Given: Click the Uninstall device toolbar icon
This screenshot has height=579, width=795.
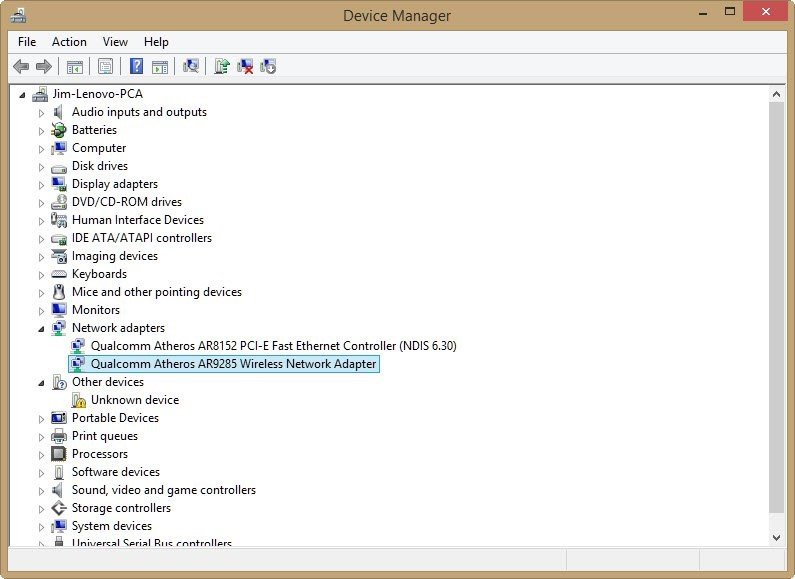Looking at the screenshot, I should click(245, 66).
